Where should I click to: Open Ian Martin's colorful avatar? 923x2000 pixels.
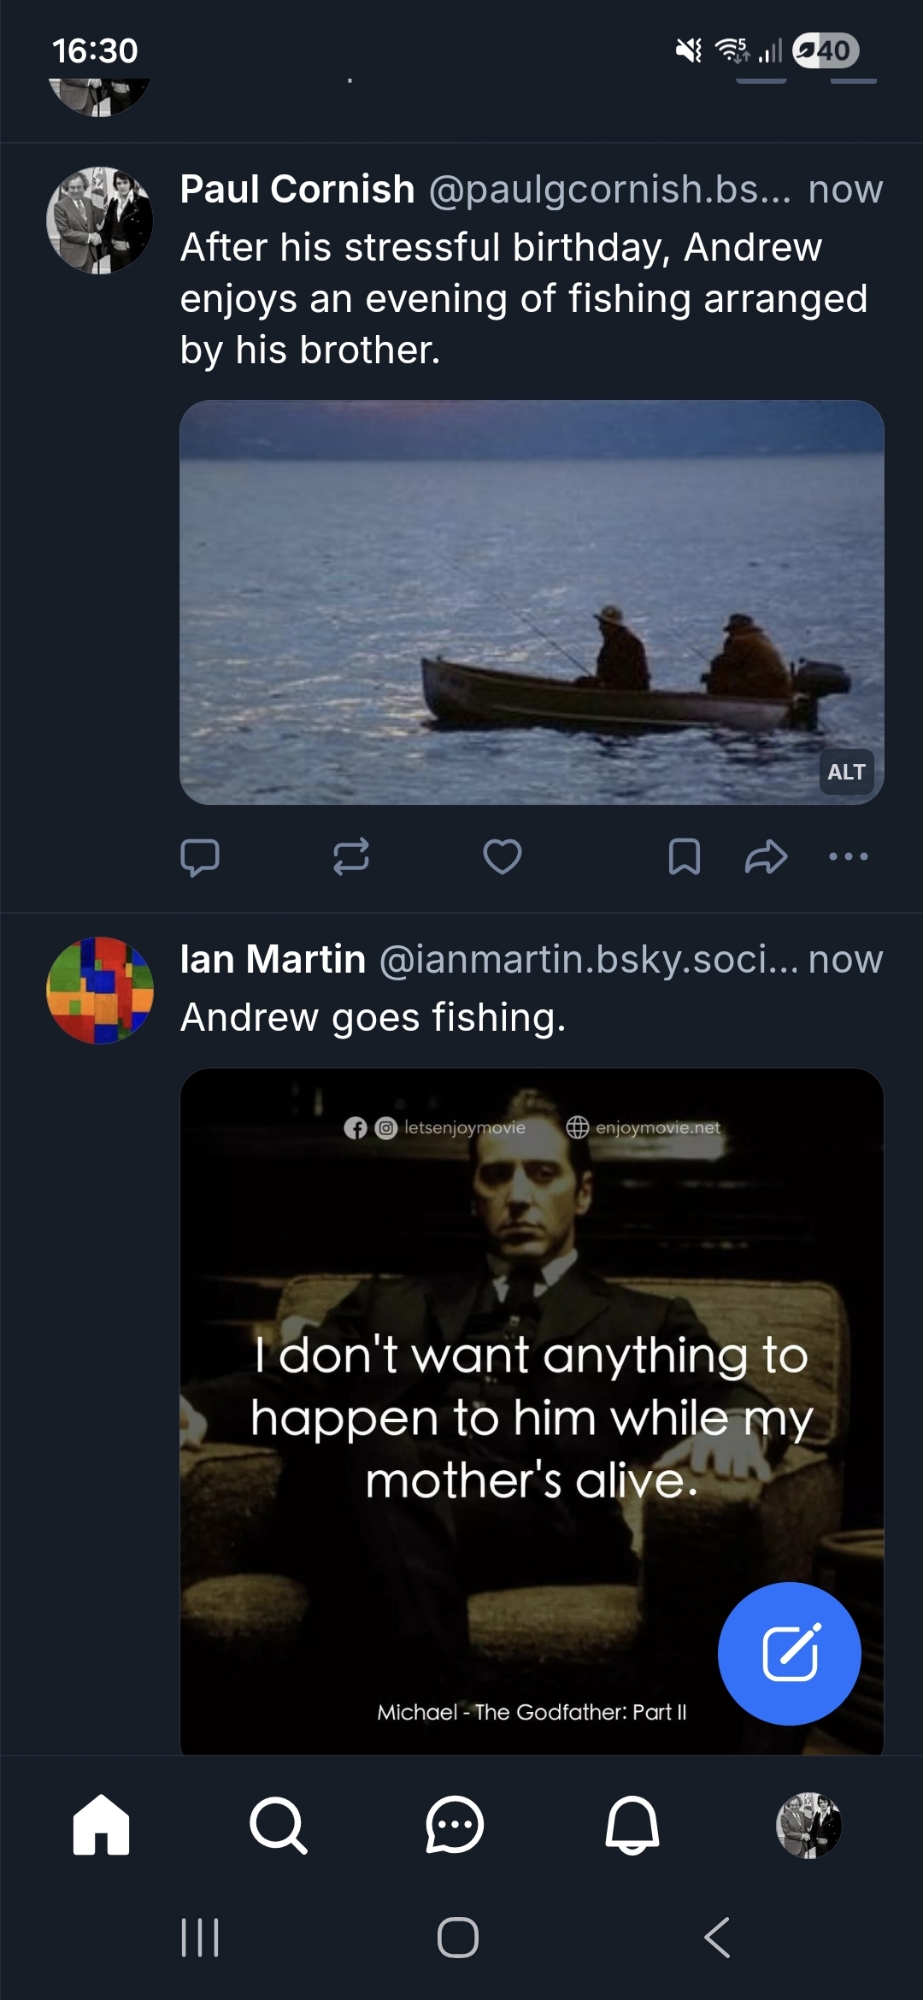(100, 990)
